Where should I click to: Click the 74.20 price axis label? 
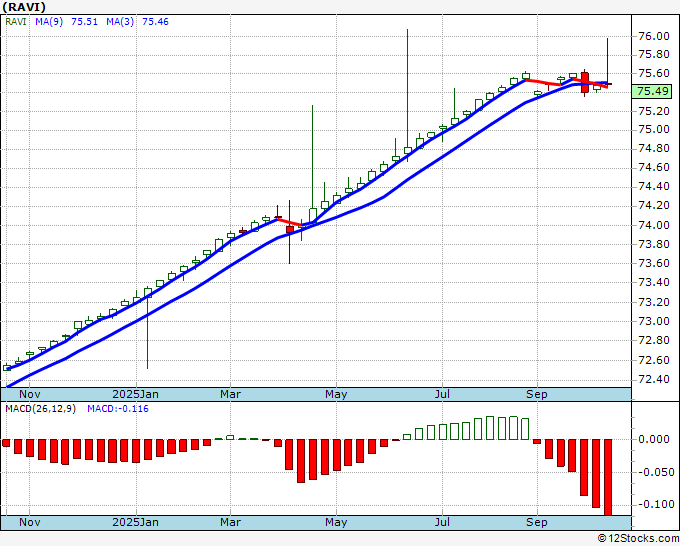654,205
